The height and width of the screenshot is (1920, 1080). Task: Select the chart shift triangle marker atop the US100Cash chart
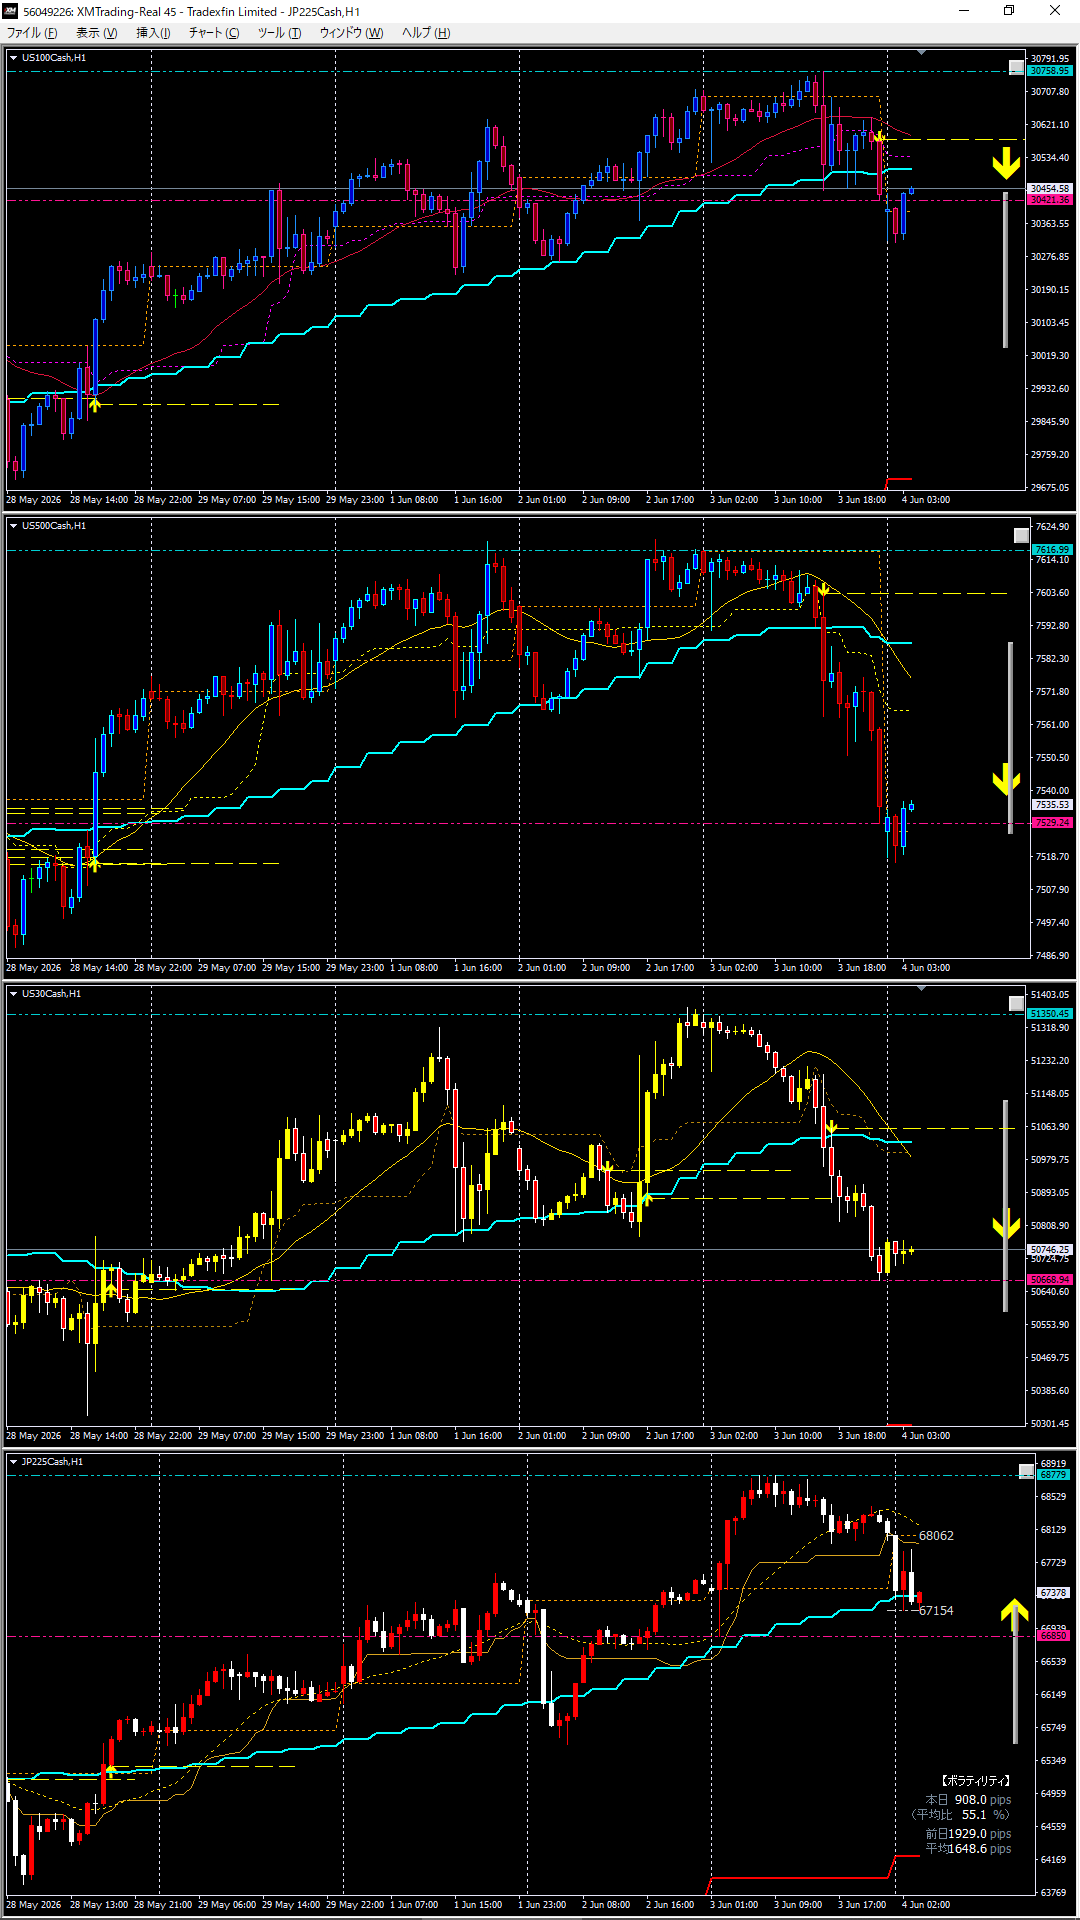click(x=921, y=52)
